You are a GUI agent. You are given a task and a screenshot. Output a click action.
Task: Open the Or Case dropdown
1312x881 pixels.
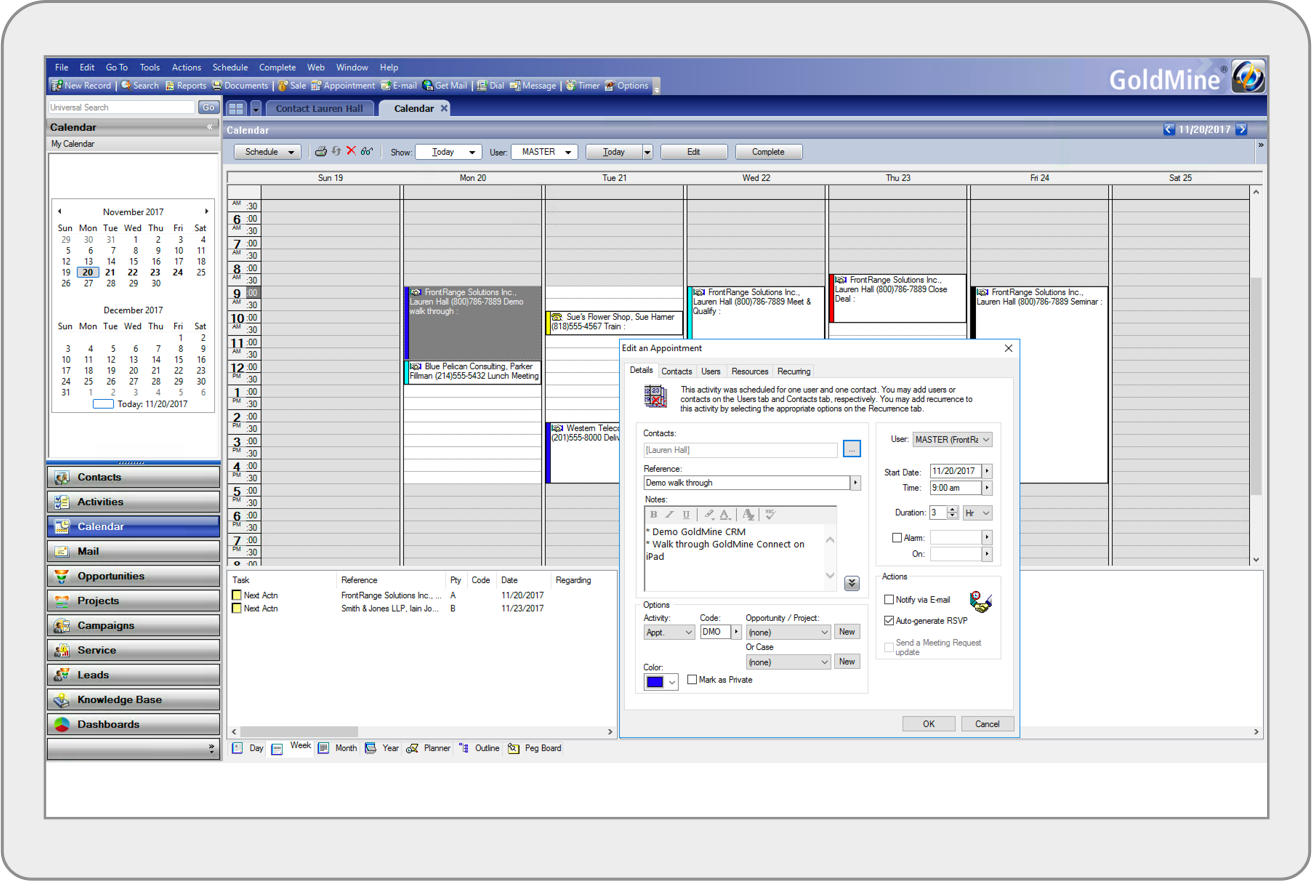788,662
